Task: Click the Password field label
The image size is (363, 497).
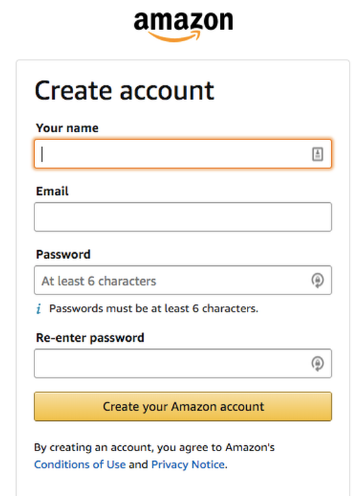Action: [63, 255]
